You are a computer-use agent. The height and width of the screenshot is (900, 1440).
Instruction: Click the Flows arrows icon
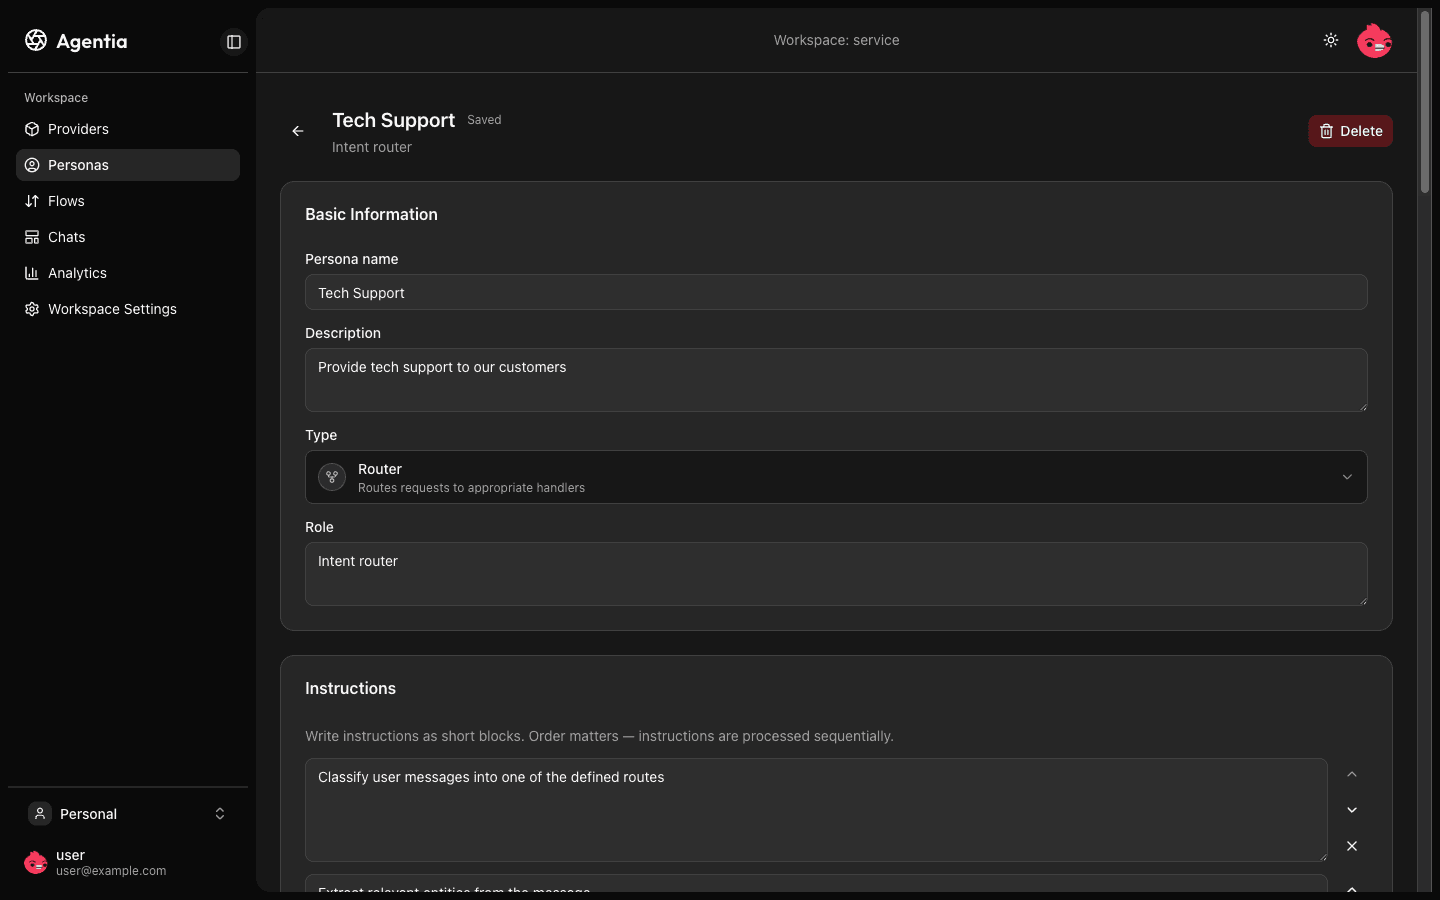click(x=32, y=201)
